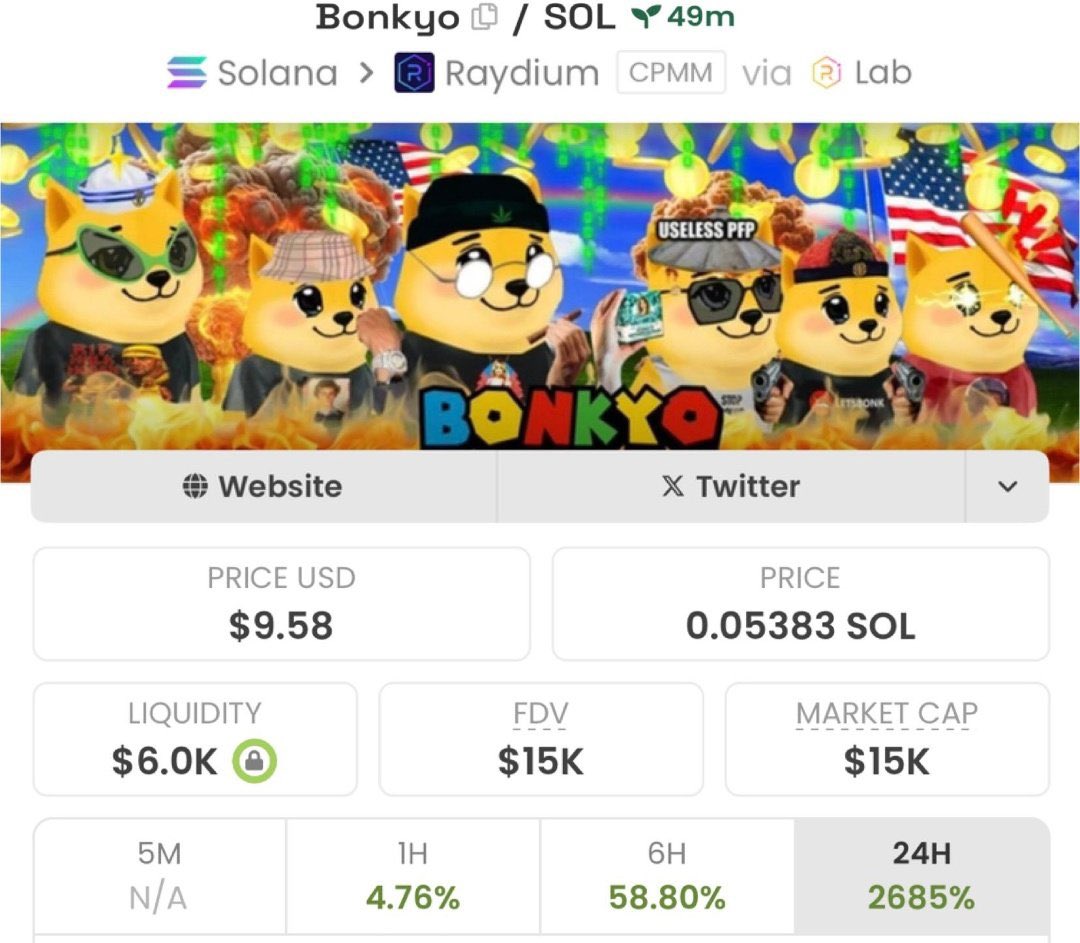Open the Twitter button
Viewport: 1080px width, 943px height.
click(x=731, y=486)
